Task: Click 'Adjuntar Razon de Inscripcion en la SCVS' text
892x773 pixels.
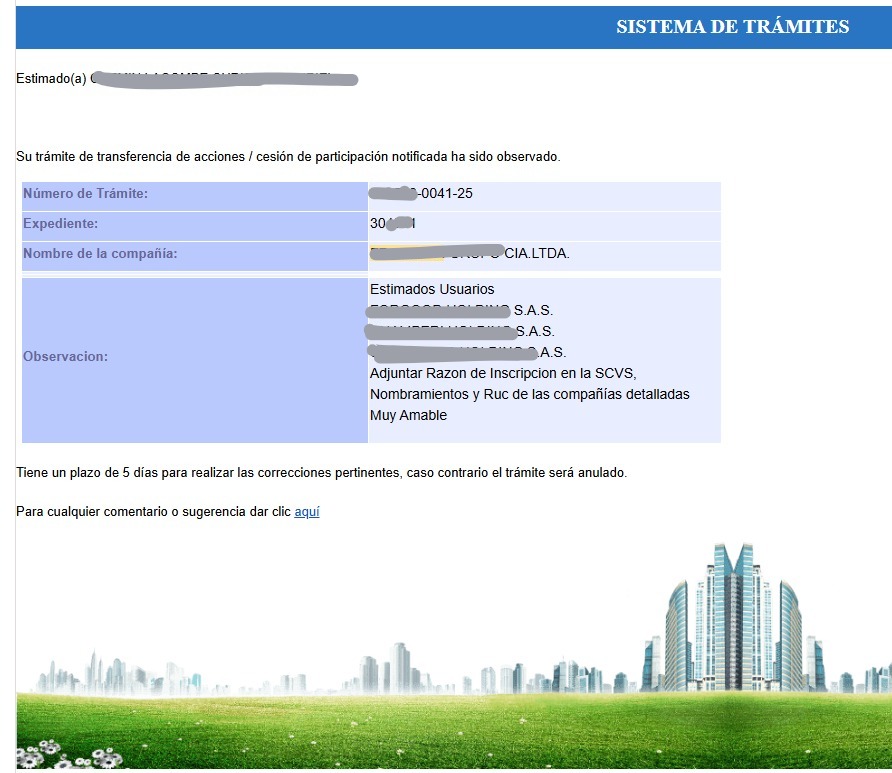Action: coord(503,373)
